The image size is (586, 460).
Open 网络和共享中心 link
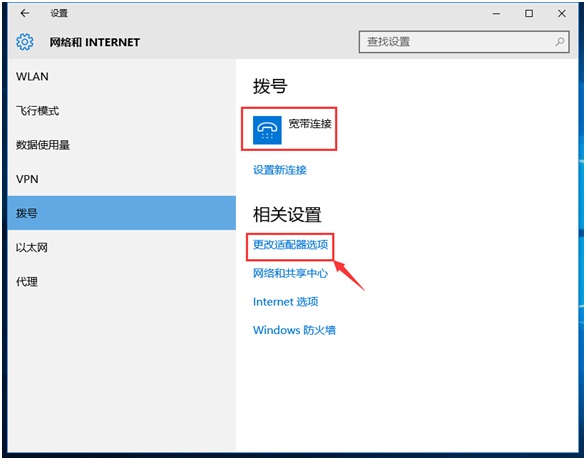(x=290, y=273)
